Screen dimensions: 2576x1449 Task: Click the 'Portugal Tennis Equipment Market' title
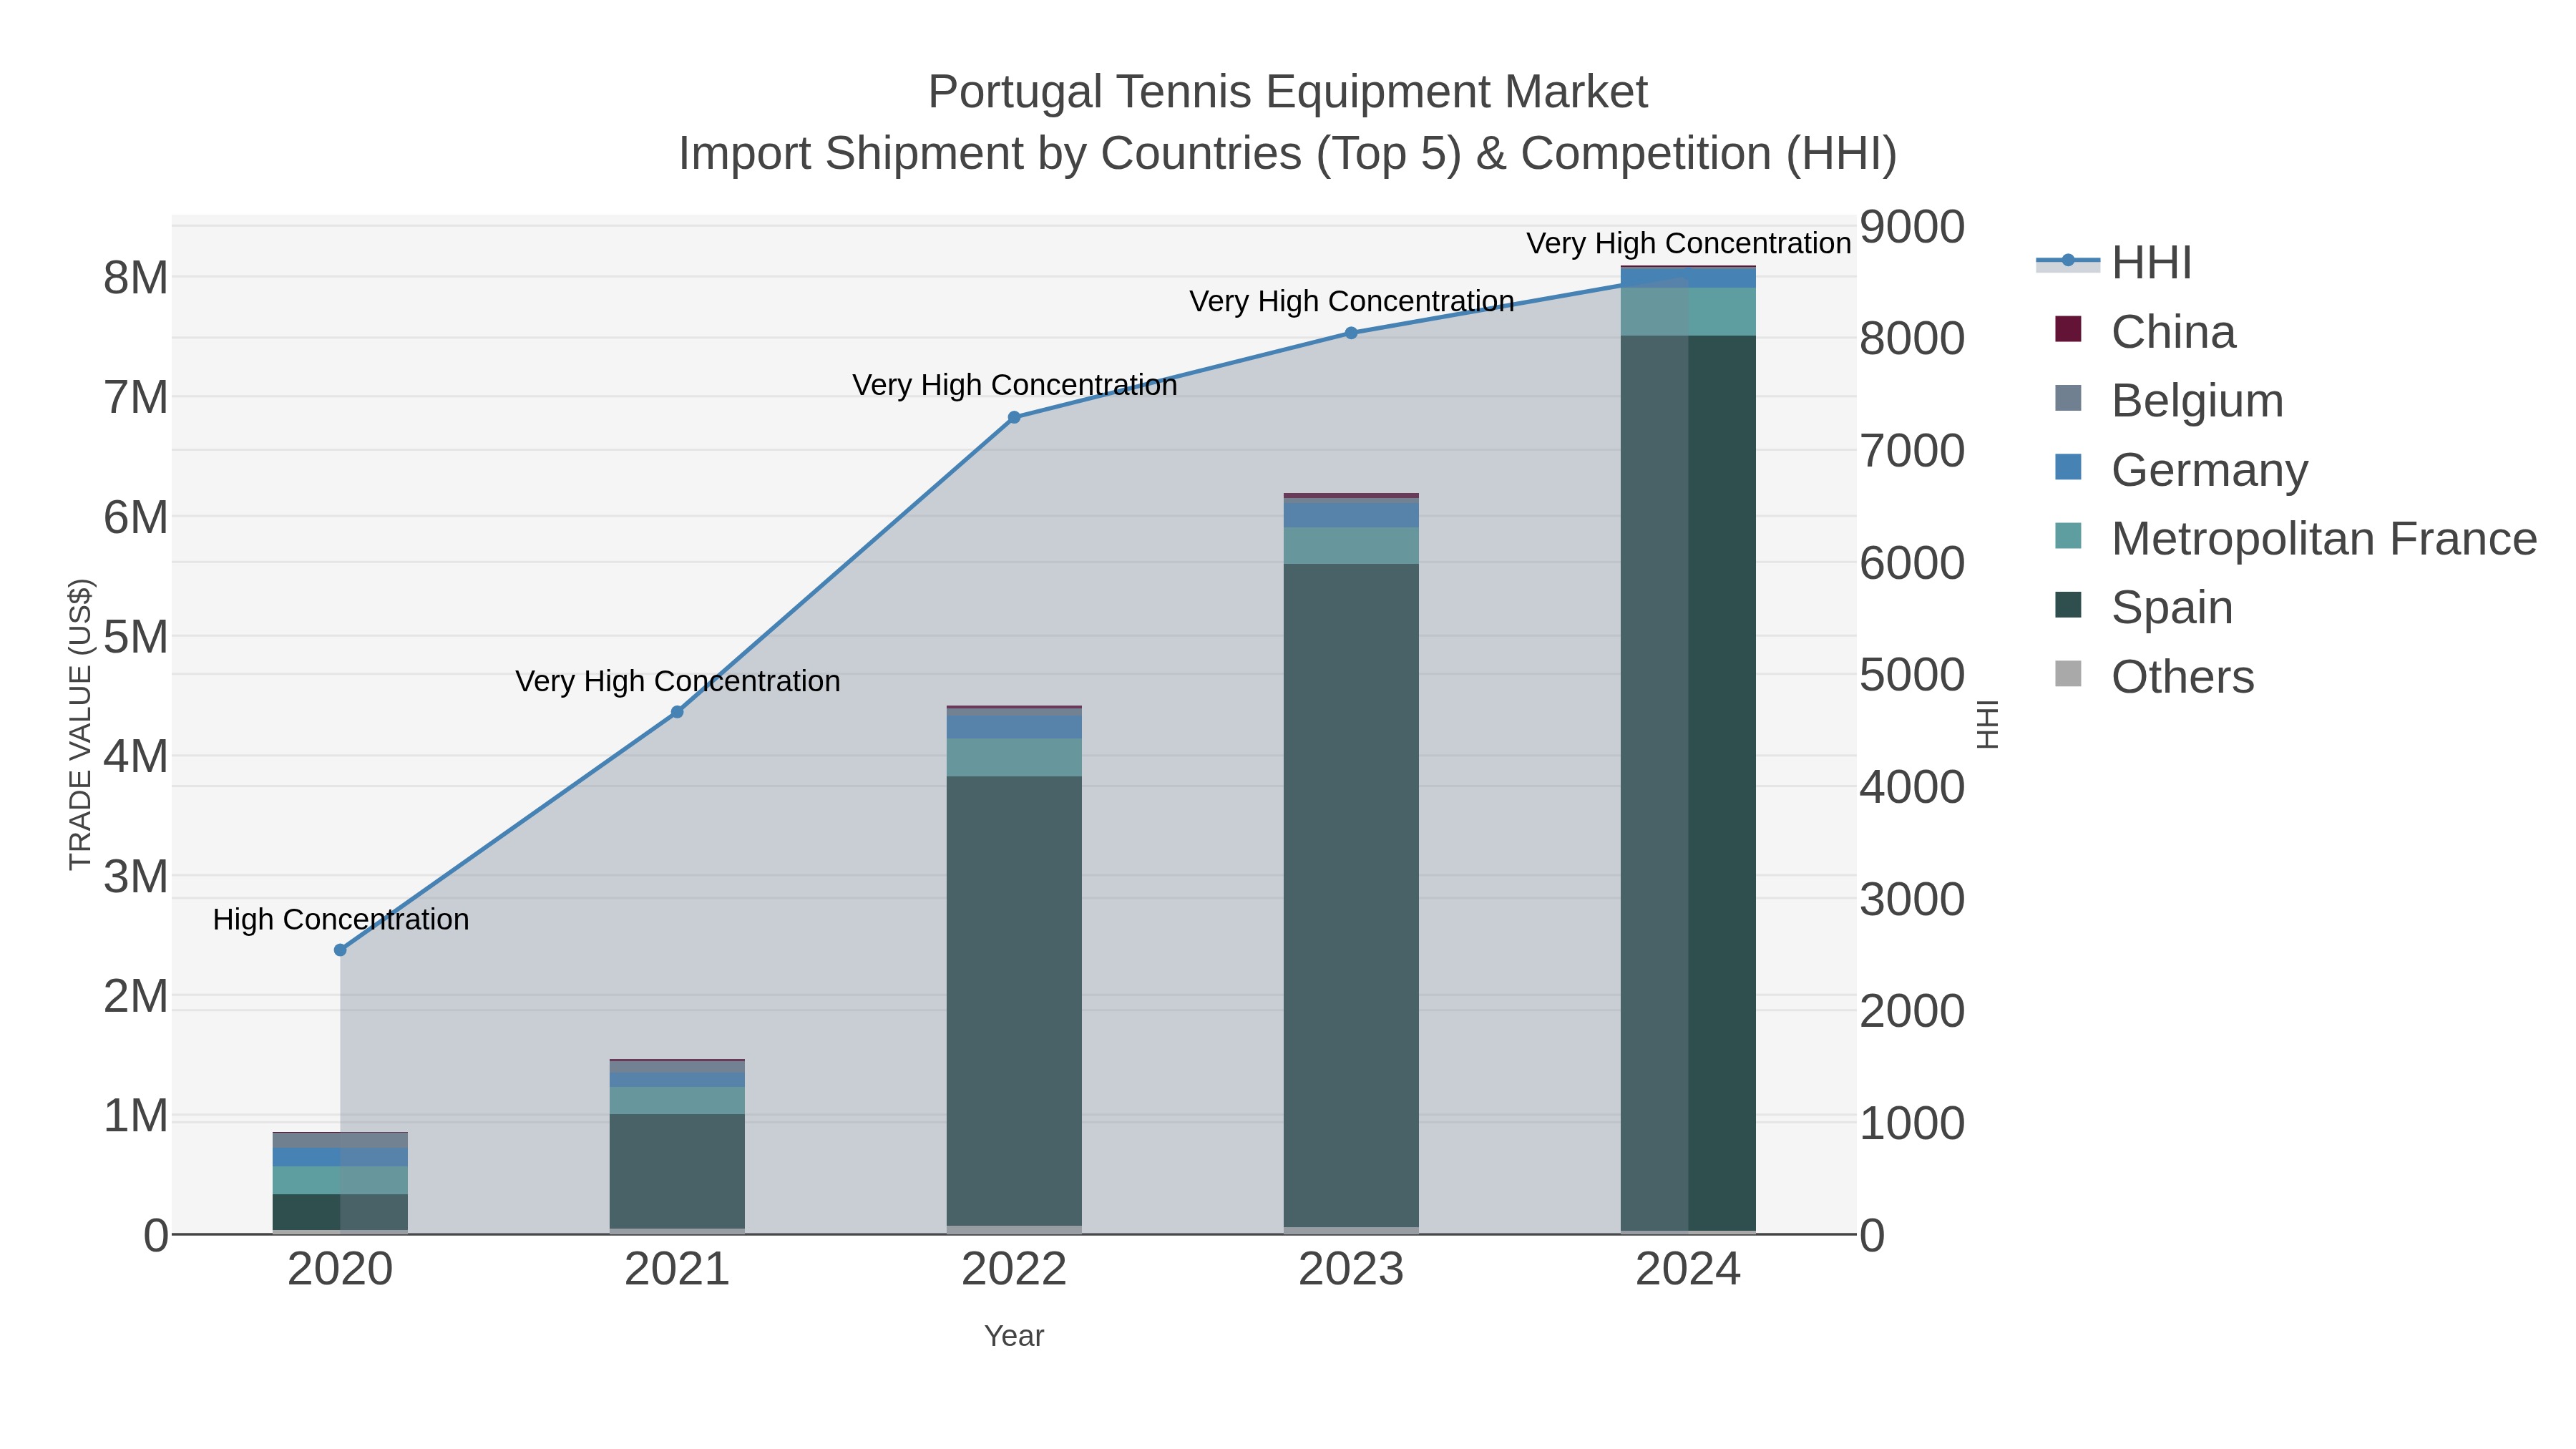(1288, 92)
